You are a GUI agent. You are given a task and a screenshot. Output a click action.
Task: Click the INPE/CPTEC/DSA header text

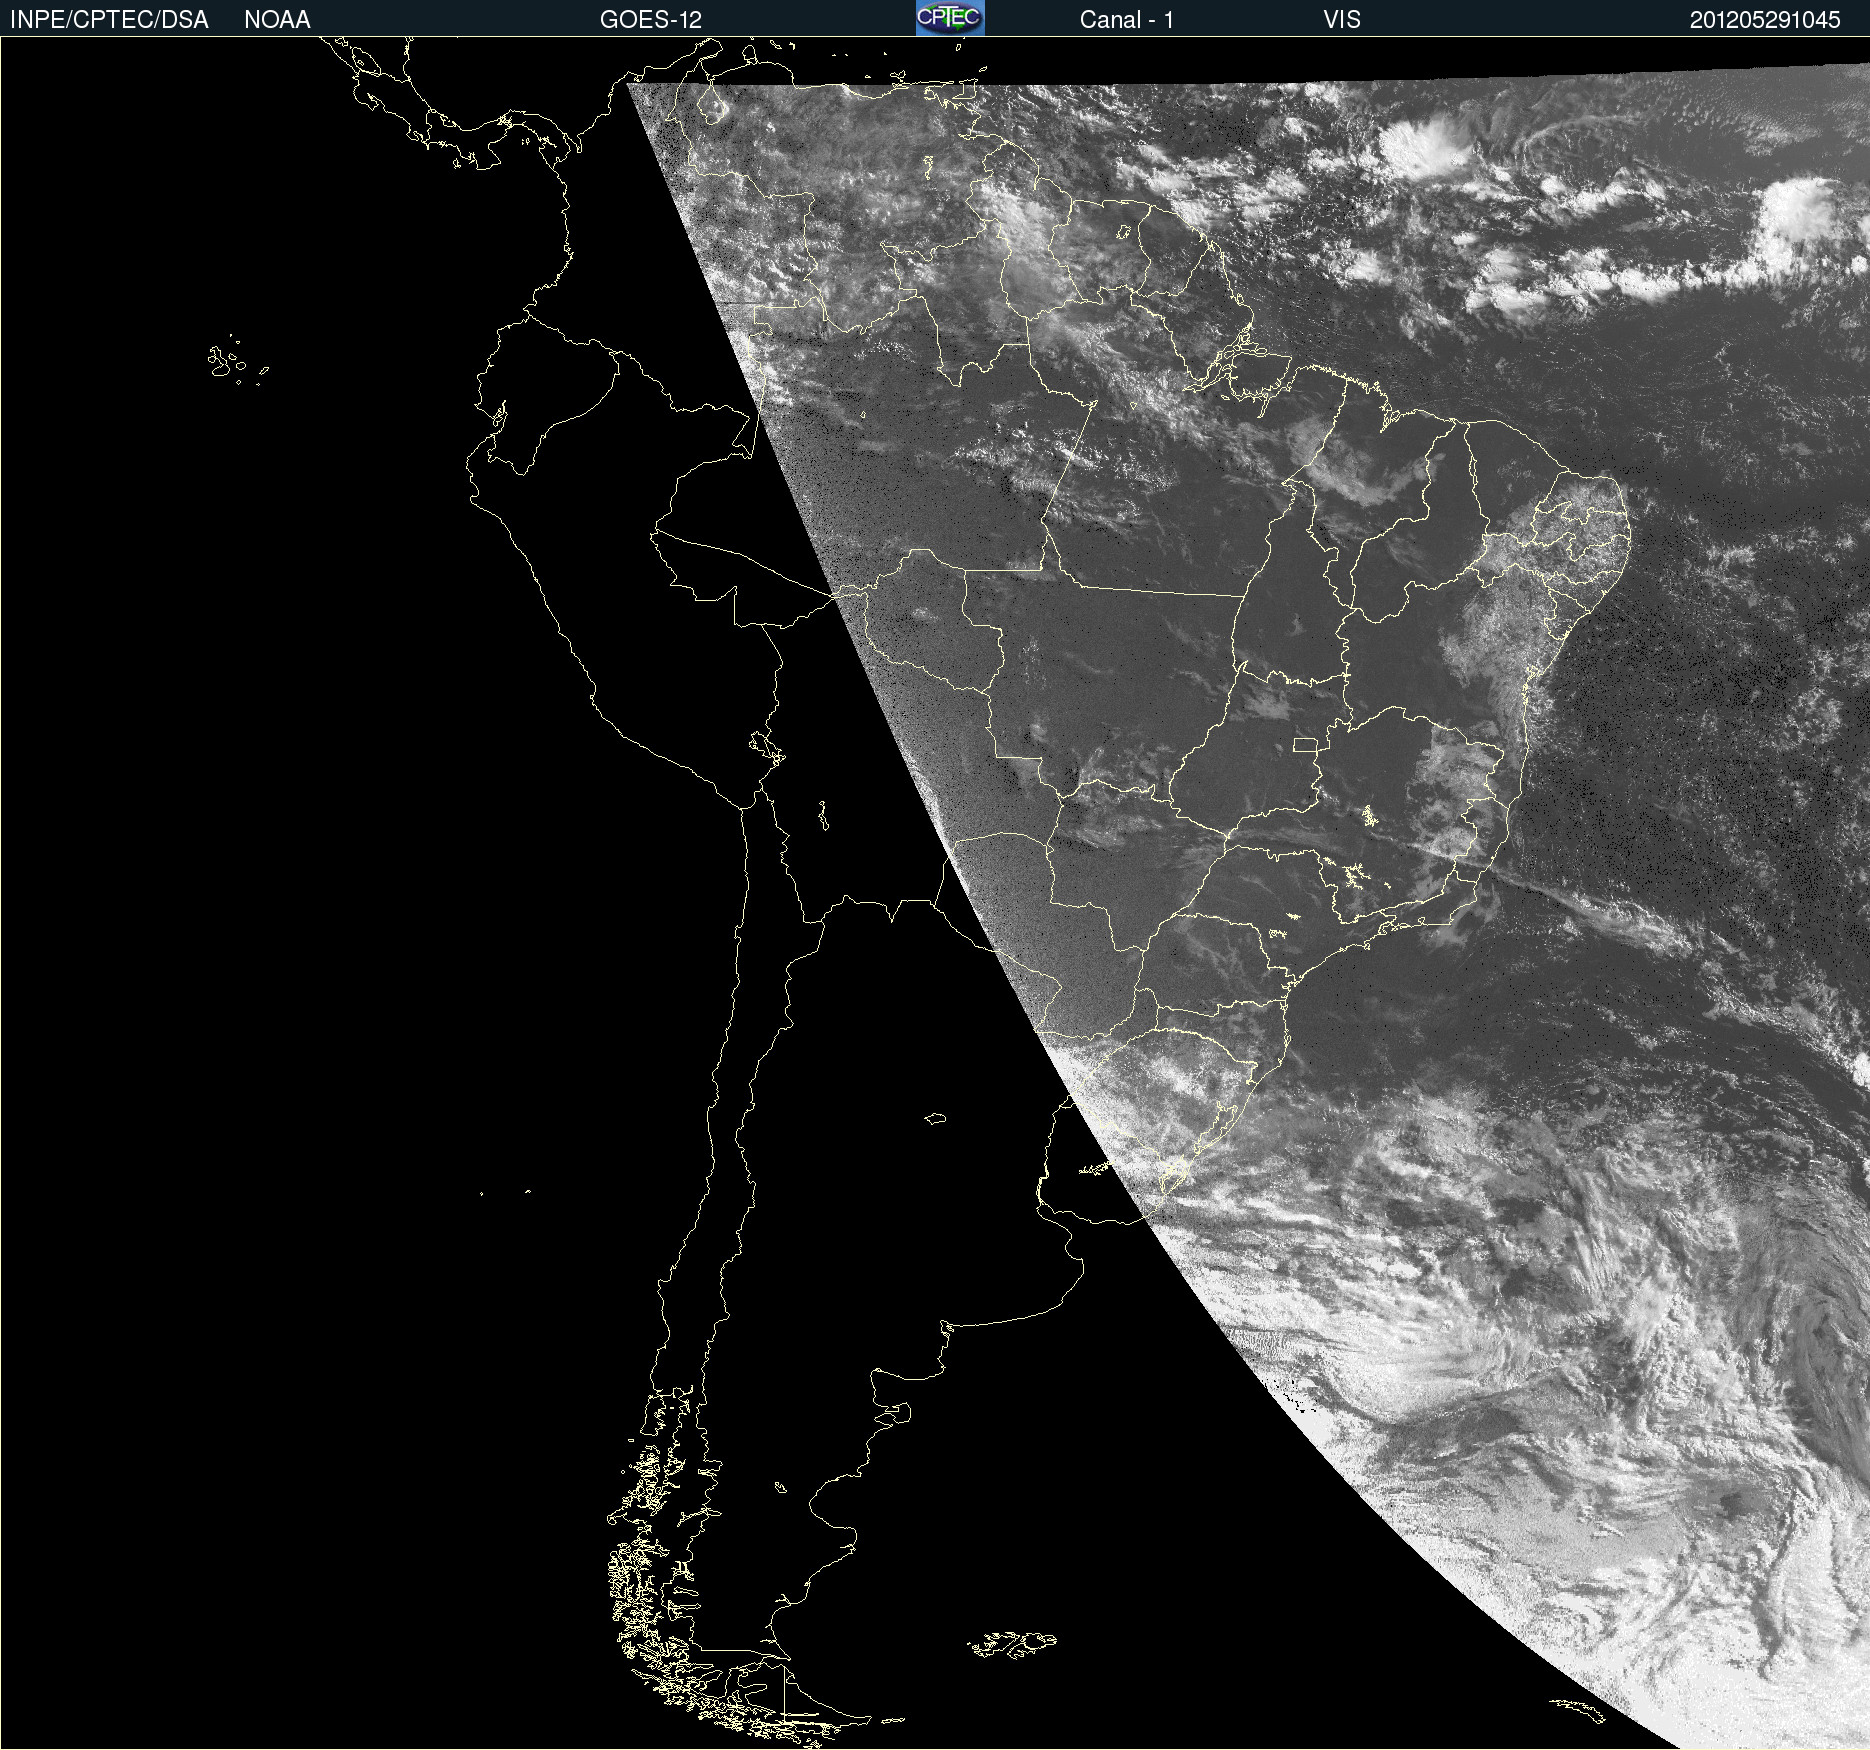click(x=109, y=20)
